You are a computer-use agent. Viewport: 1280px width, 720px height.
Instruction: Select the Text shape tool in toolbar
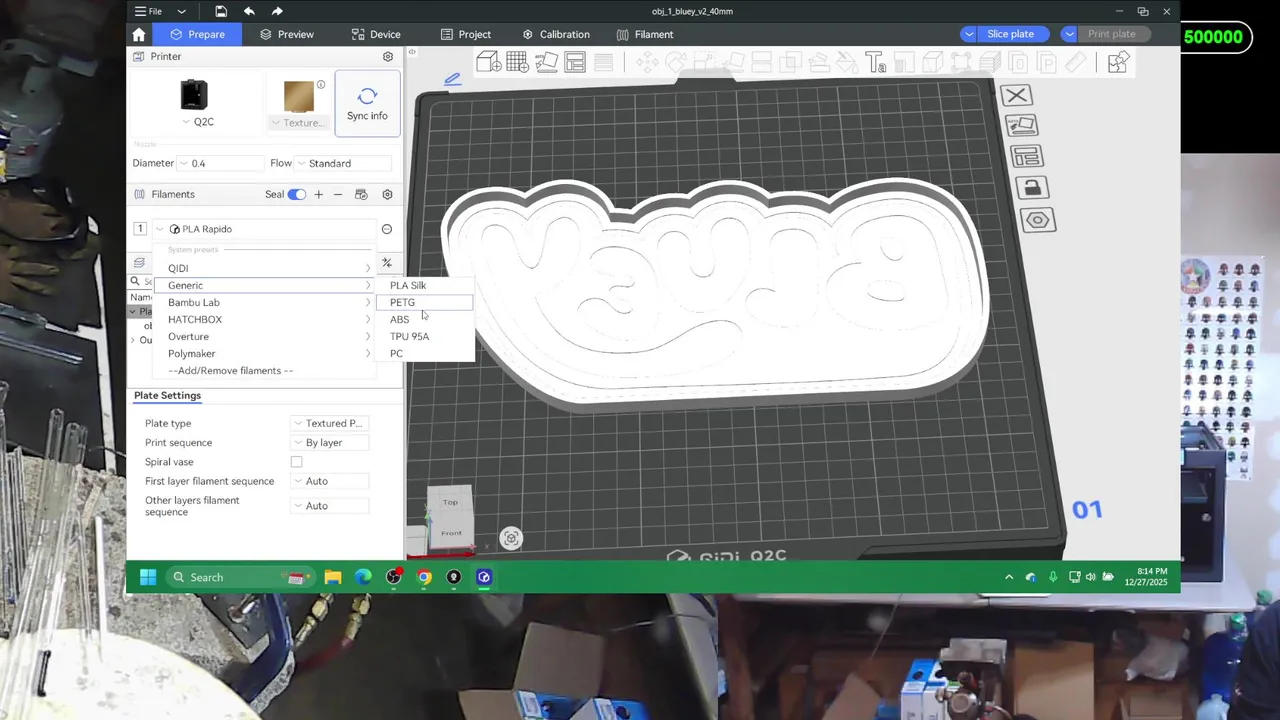tap(876, 63)
